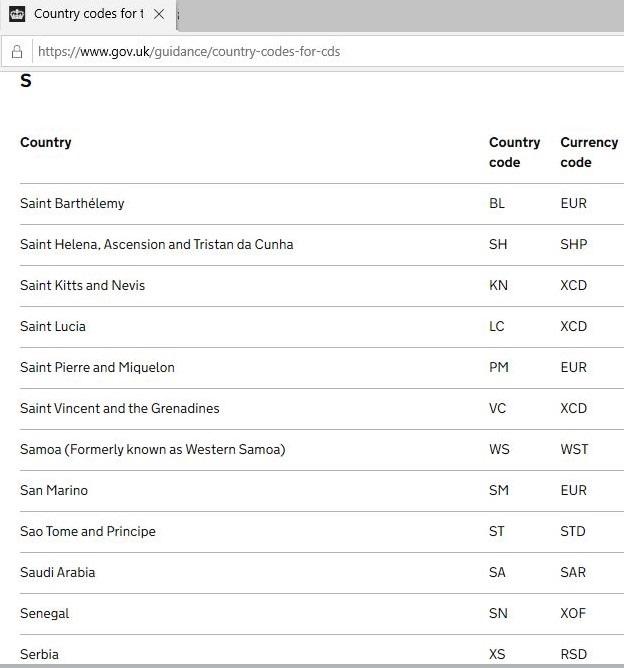Screen dimensions: 624x668
Task: Close the Country codes tab
Action: click(x=159, y=14)
